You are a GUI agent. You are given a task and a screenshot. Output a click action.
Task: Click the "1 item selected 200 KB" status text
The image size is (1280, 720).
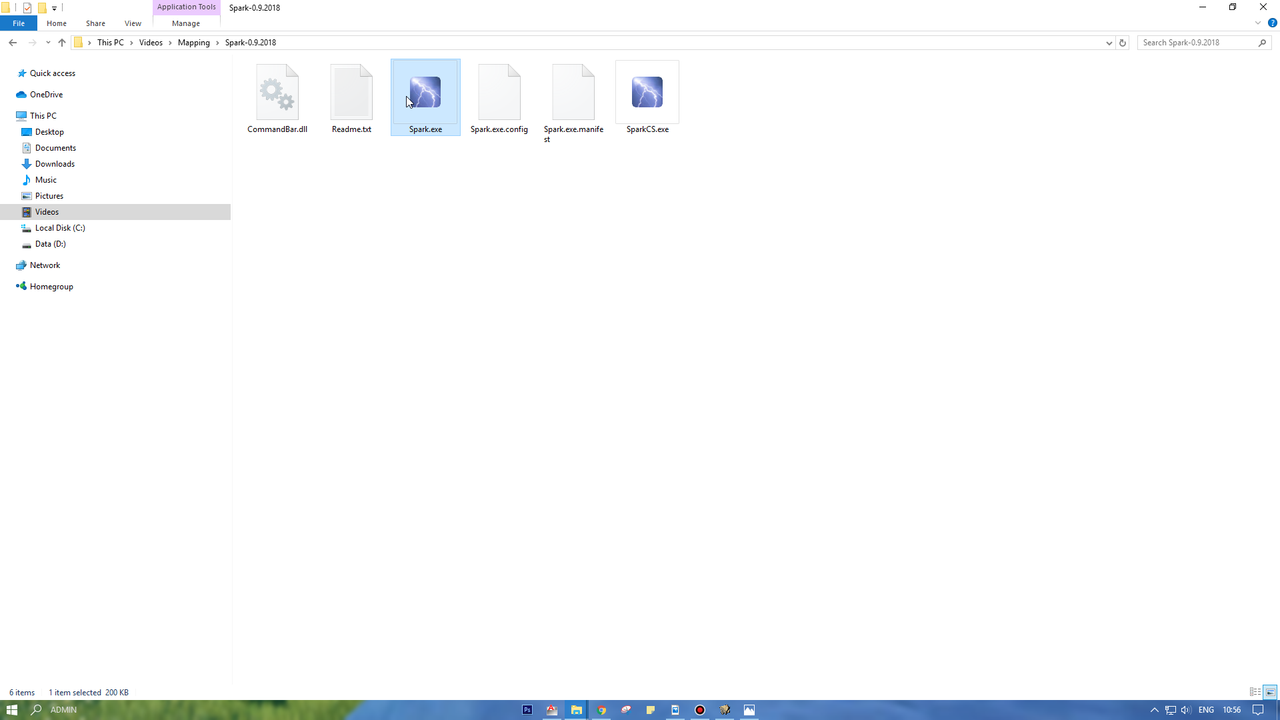(x=88, y=692)
